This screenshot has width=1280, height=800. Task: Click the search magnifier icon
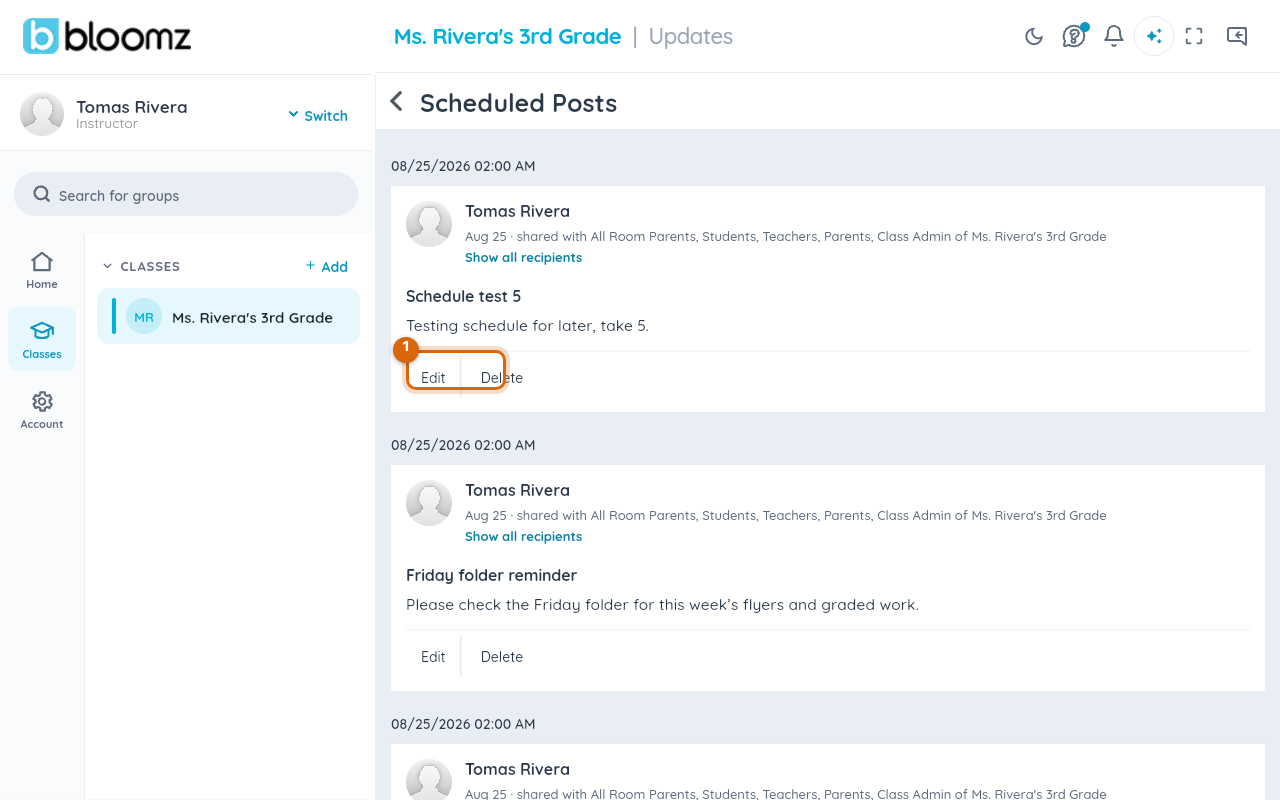click(x=42, y=194)
